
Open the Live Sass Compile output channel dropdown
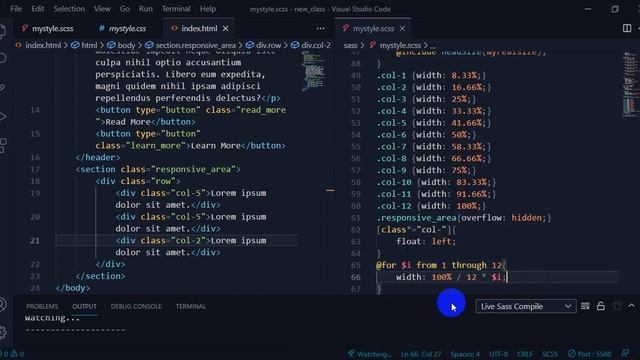tap(526, 306)
